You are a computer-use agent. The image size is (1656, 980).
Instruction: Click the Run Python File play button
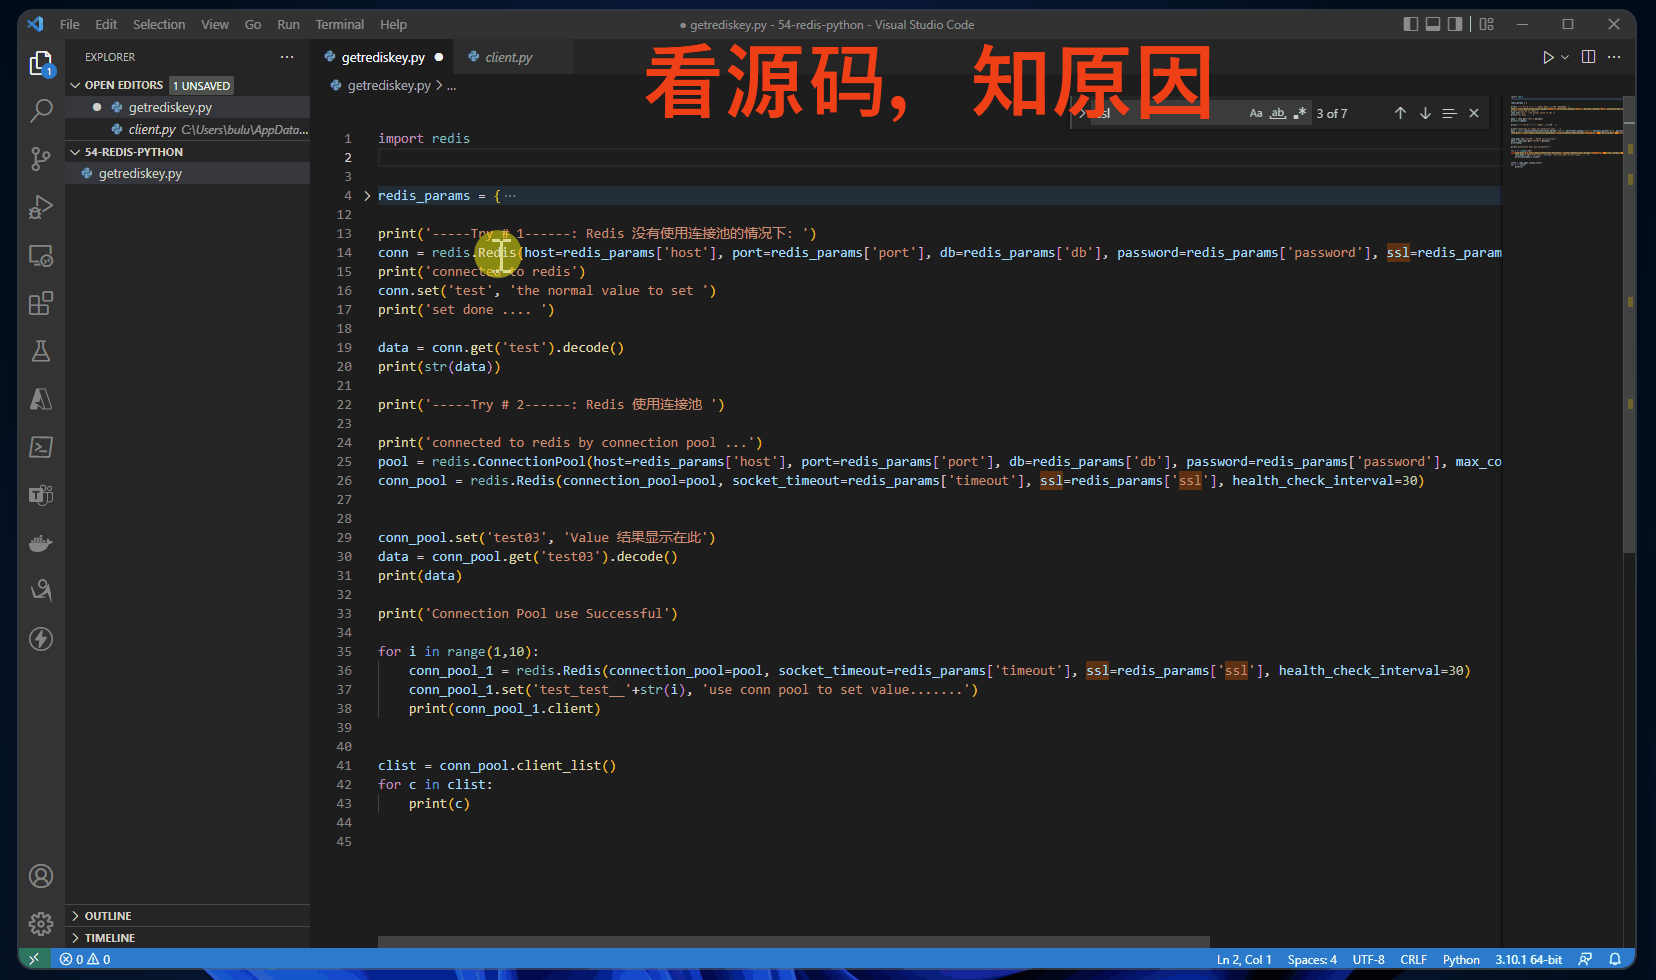click(x=1547, y=57)
